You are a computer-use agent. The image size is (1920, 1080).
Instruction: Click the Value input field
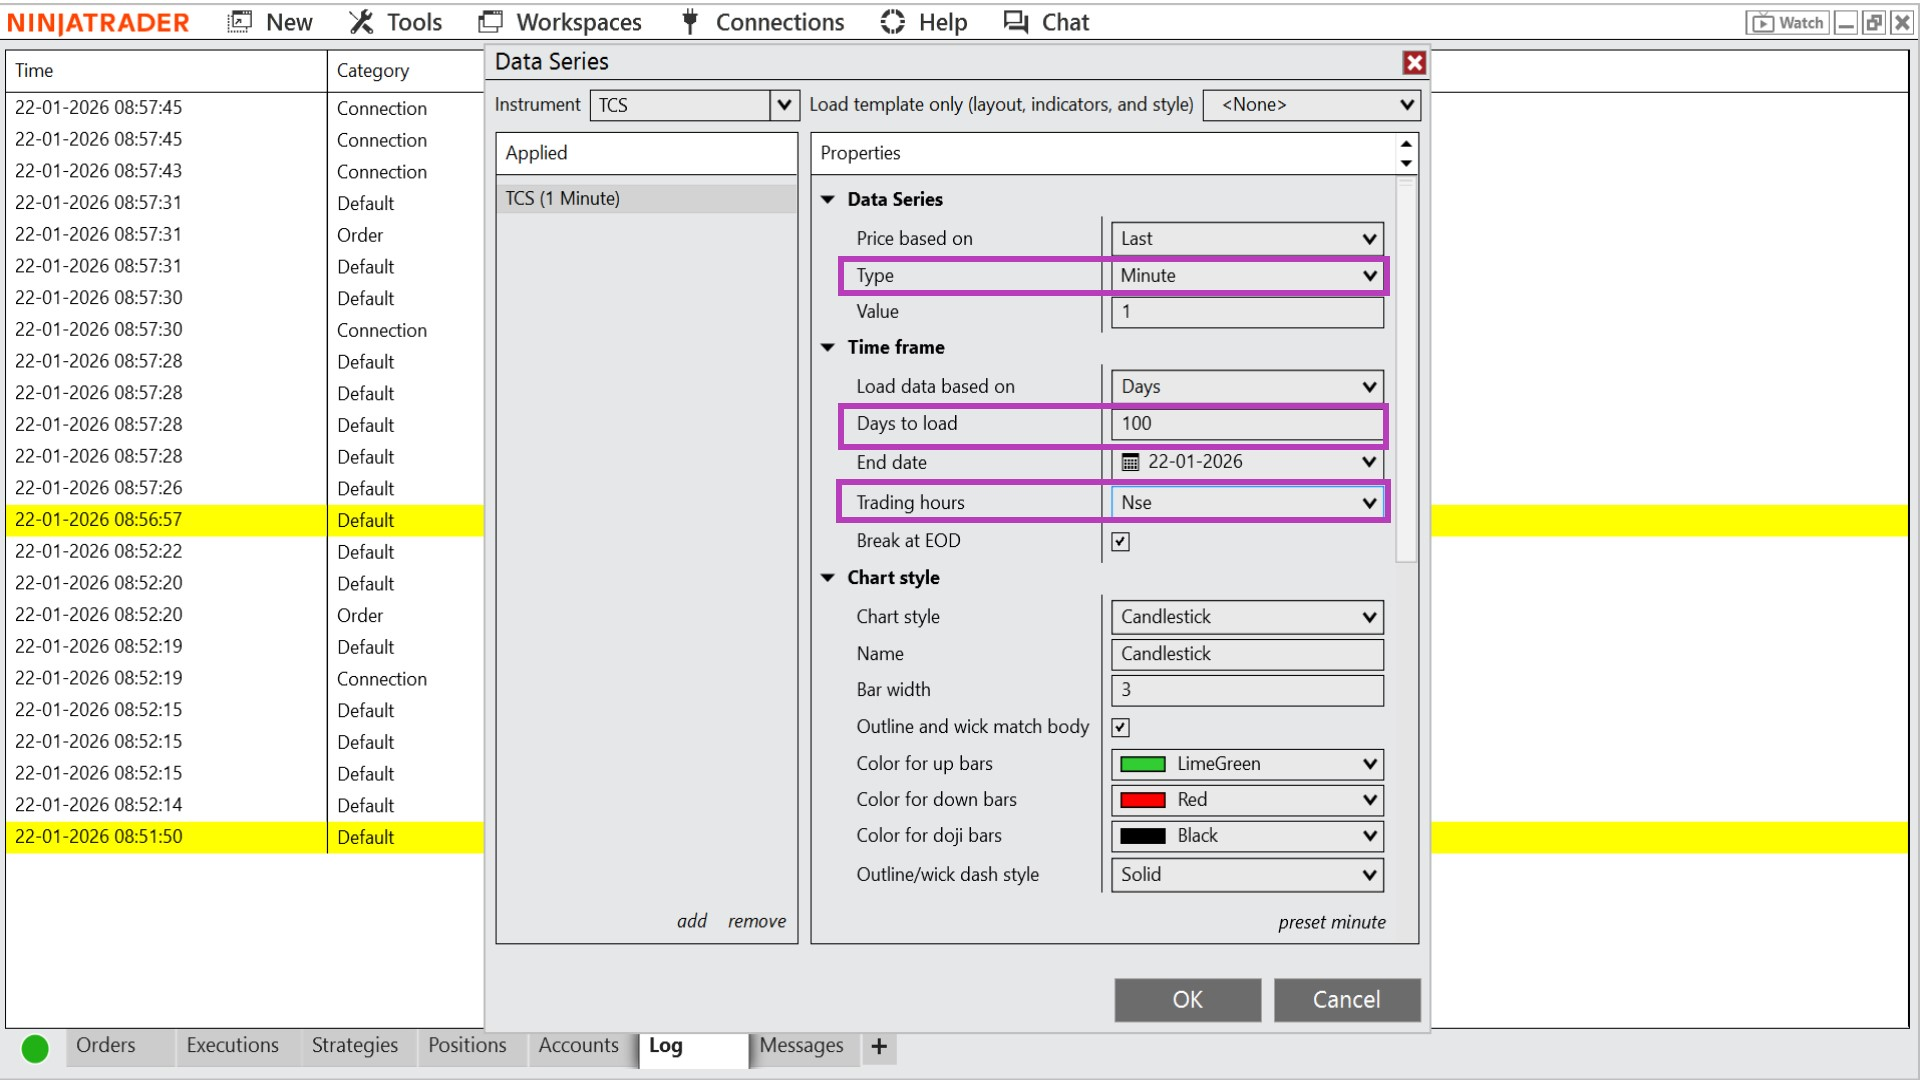click(x=1247, y=312)
